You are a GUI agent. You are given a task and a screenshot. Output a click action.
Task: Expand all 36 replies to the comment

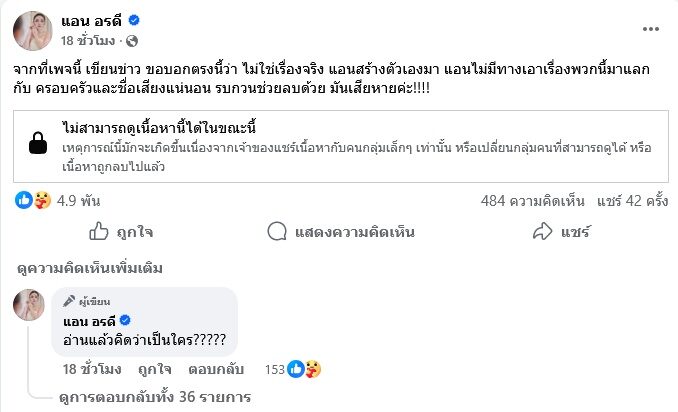[x=155, y=397]
